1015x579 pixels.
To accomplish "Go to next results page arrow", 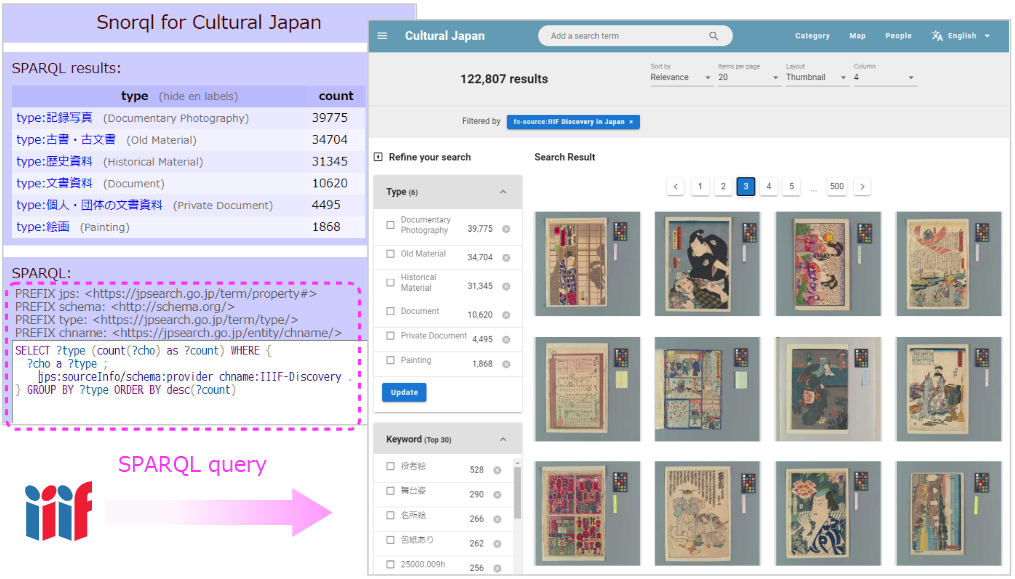I will [x=862, y=187].
